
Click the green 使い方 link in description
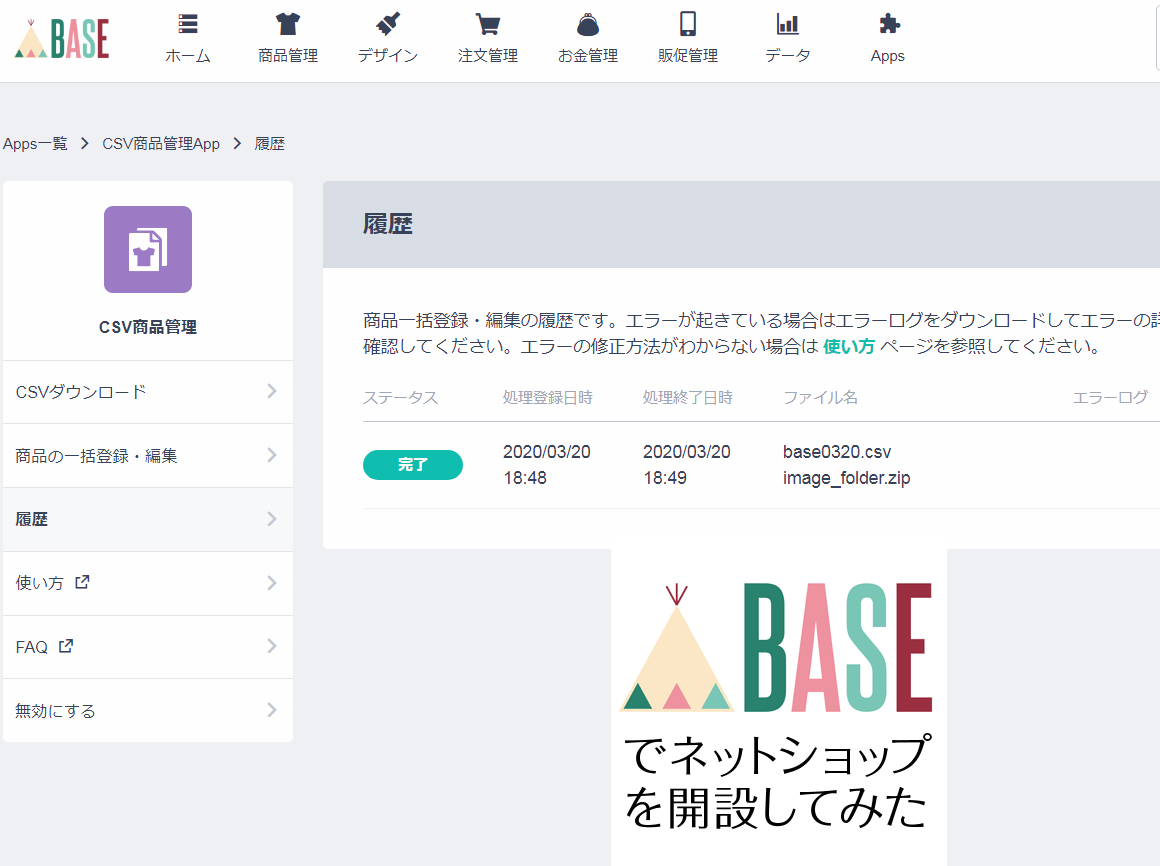coord(848,347)
